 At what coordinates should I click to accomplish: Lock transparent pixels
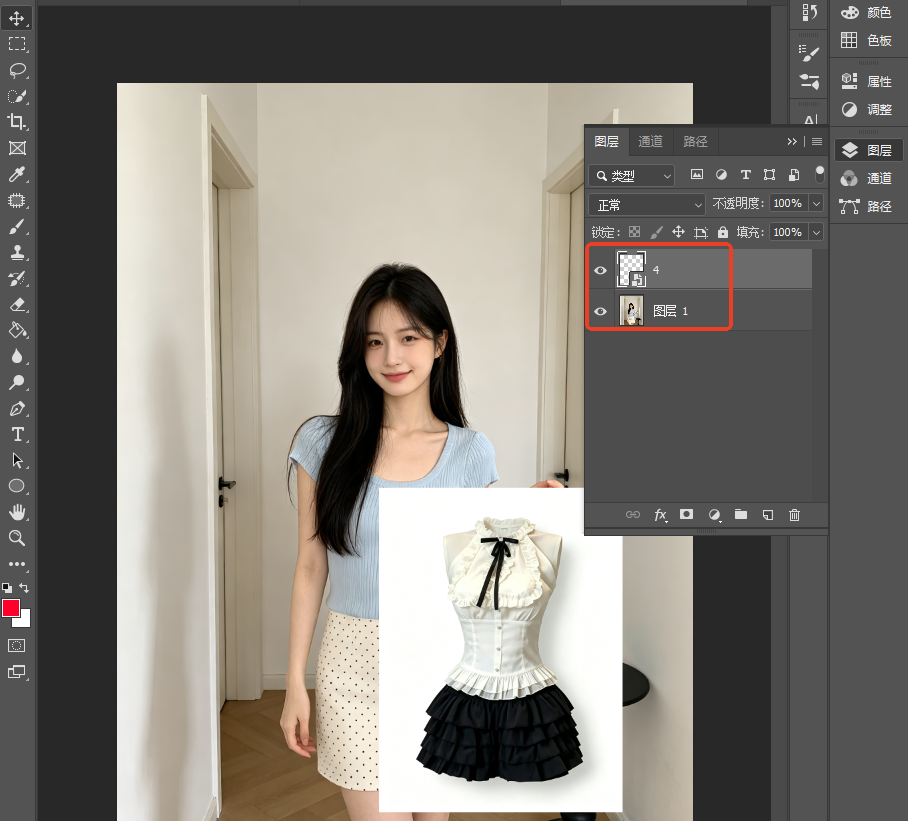pyautogui.click(x=635, y=232)
